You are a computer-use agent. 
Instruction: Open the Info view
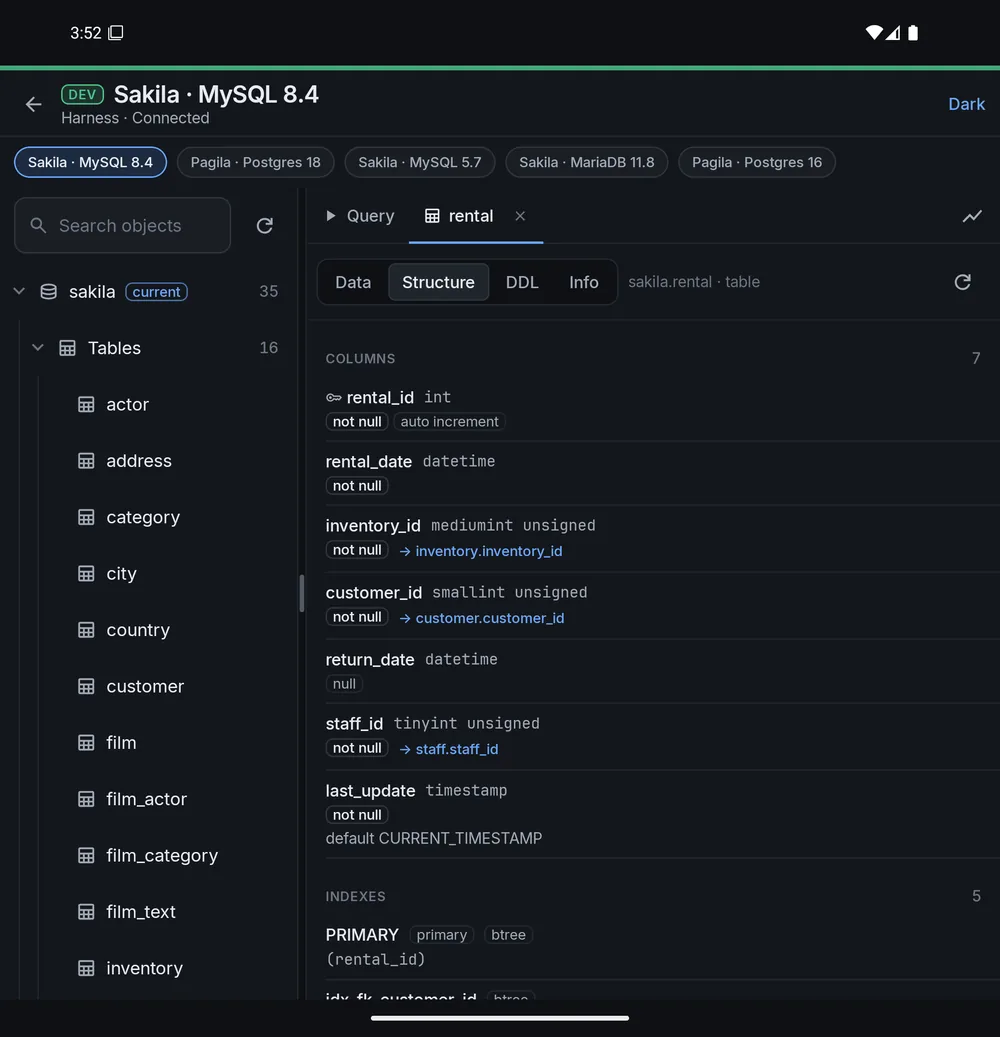pos(583,282)
